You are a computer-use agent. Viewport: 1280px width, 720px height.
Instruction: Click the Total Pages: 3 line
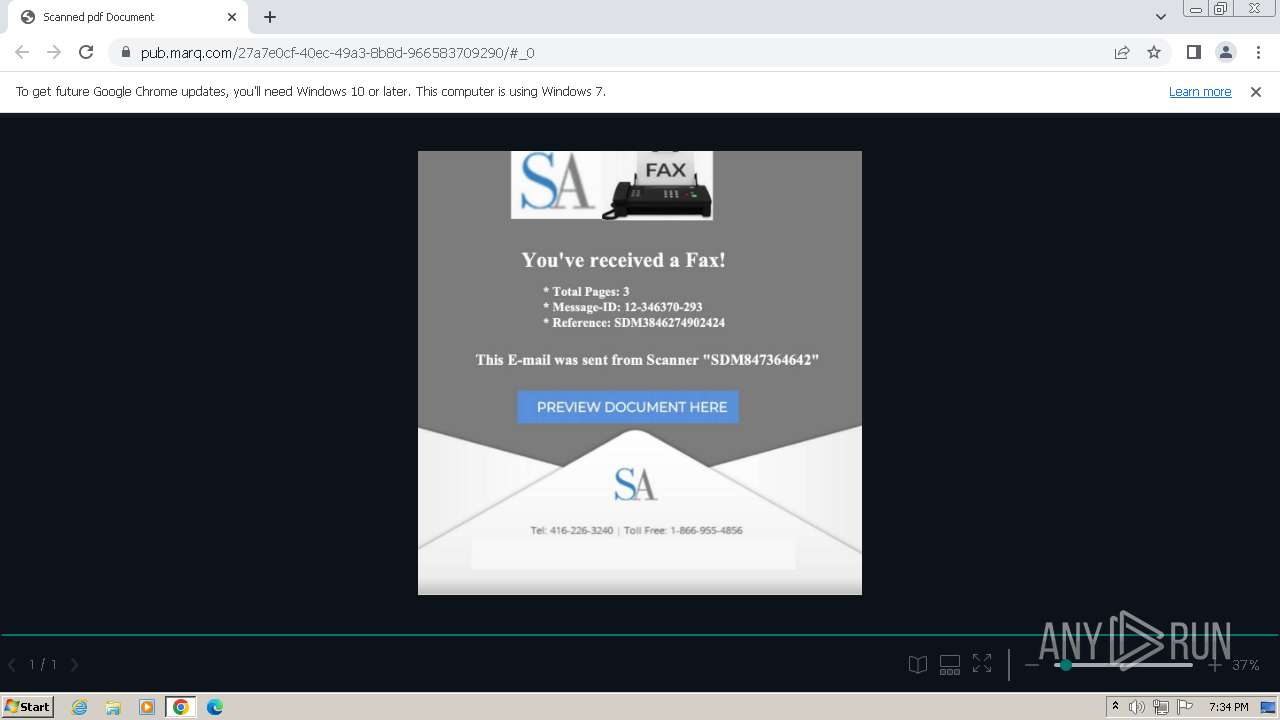pyautogui.click(x=586, y=292)
